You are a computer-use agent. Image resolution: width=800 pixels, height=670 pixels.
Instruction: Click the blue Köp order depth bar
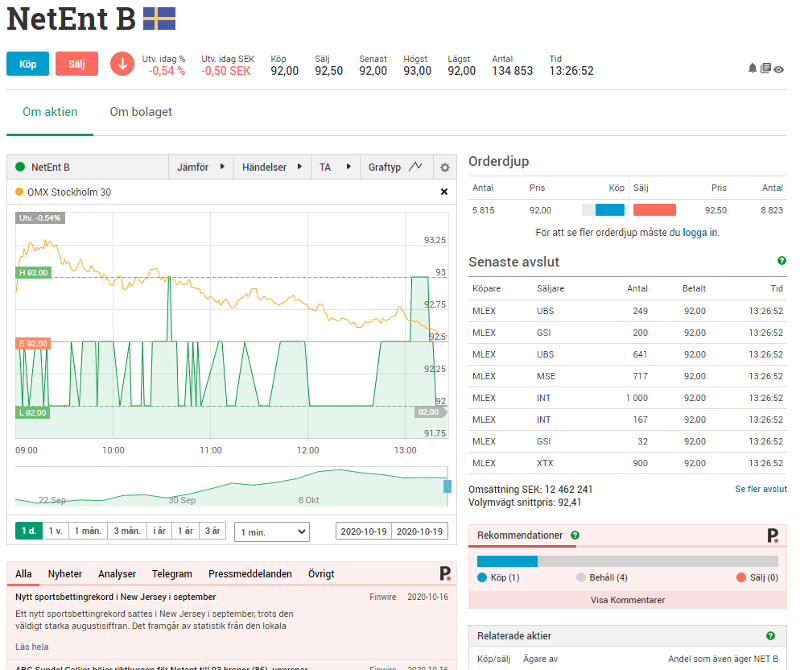[610, 210]
